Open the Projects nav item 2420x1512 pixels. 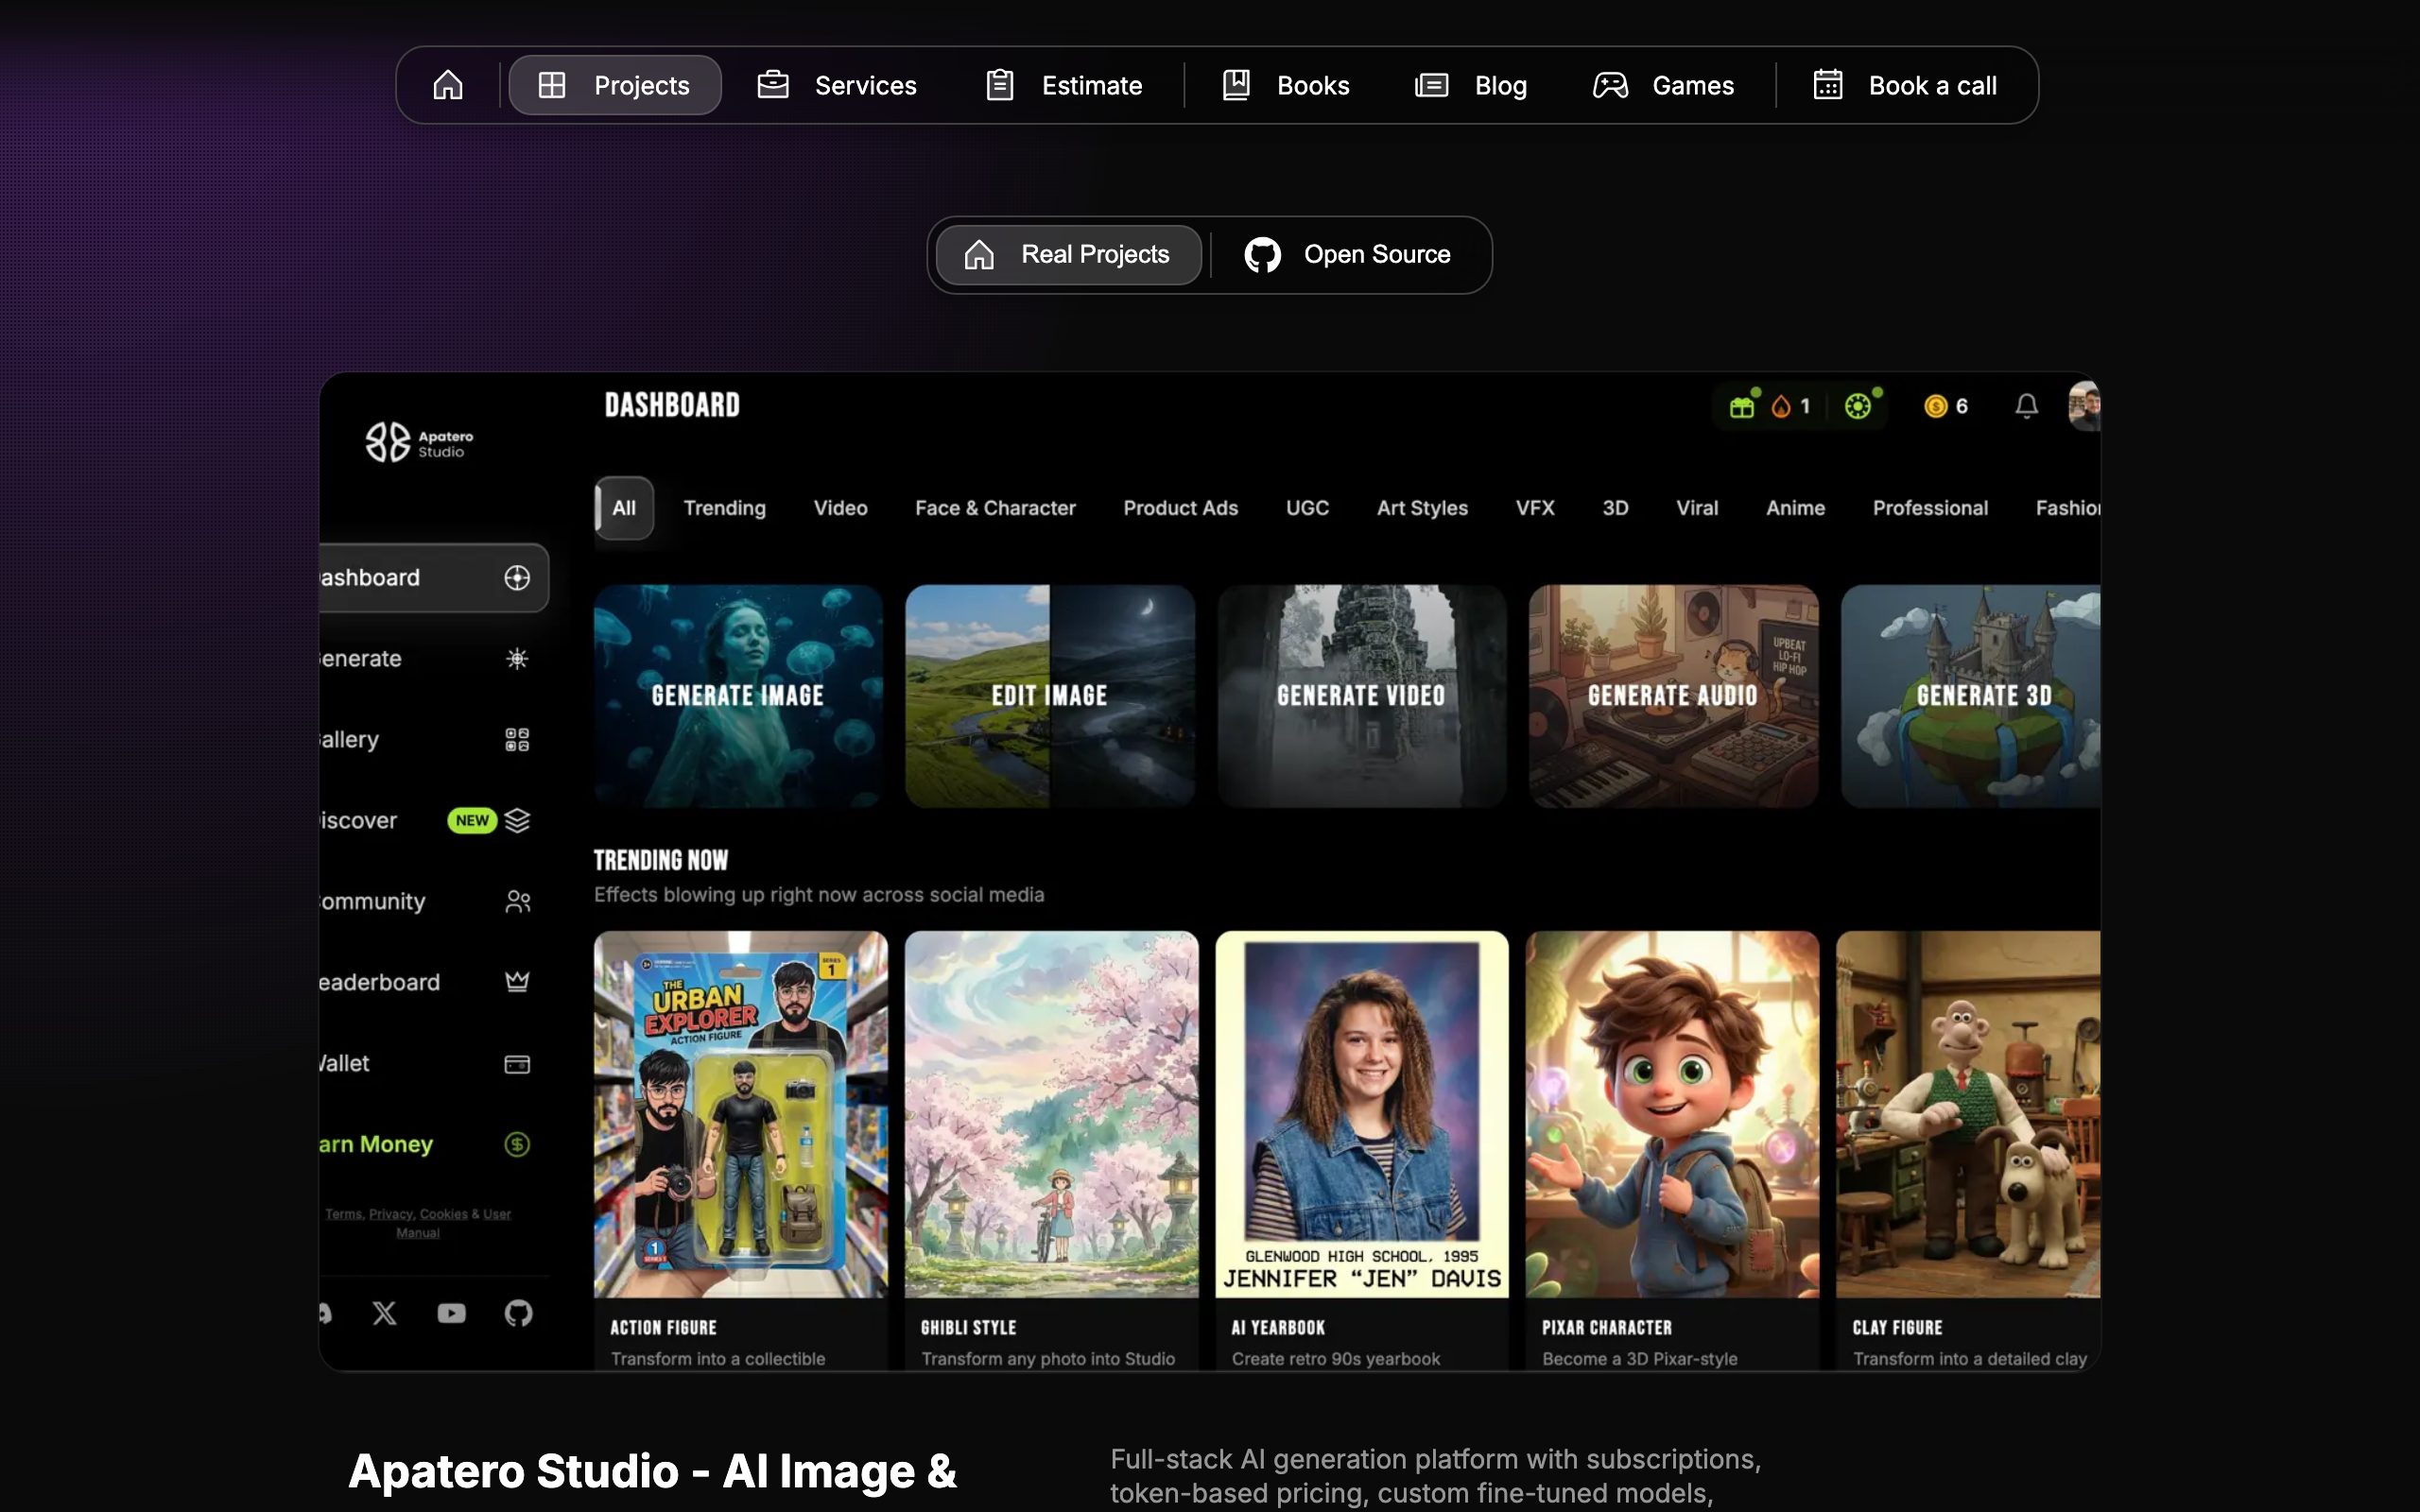(615, 85)
